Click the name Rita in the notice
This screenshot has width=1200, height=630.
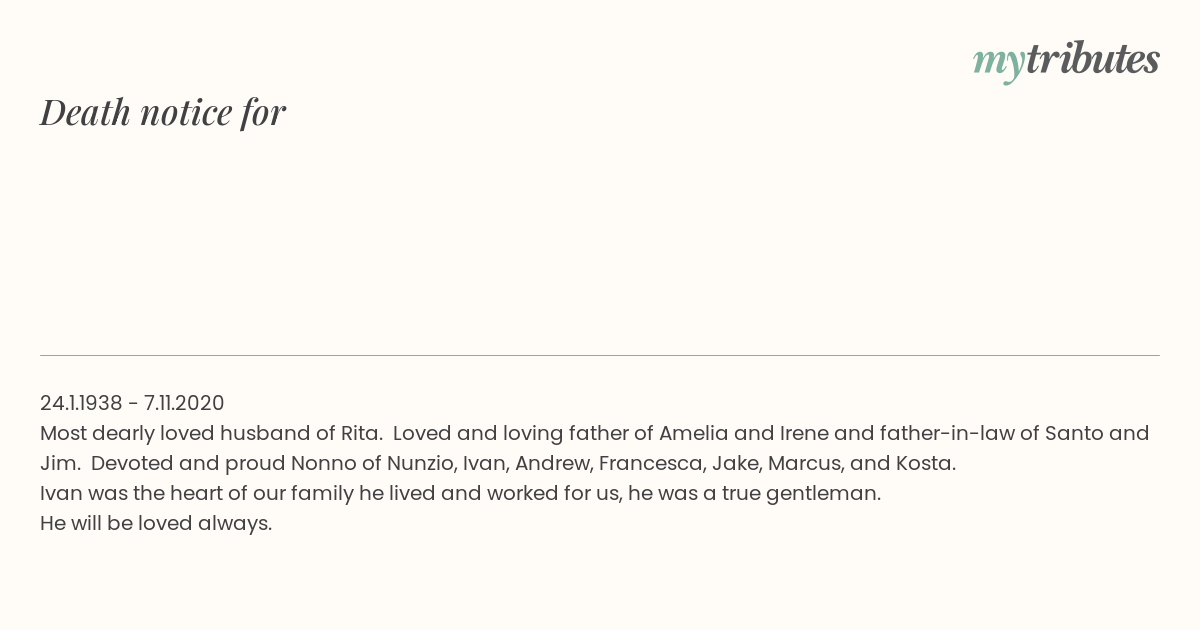tap(362, 433)
